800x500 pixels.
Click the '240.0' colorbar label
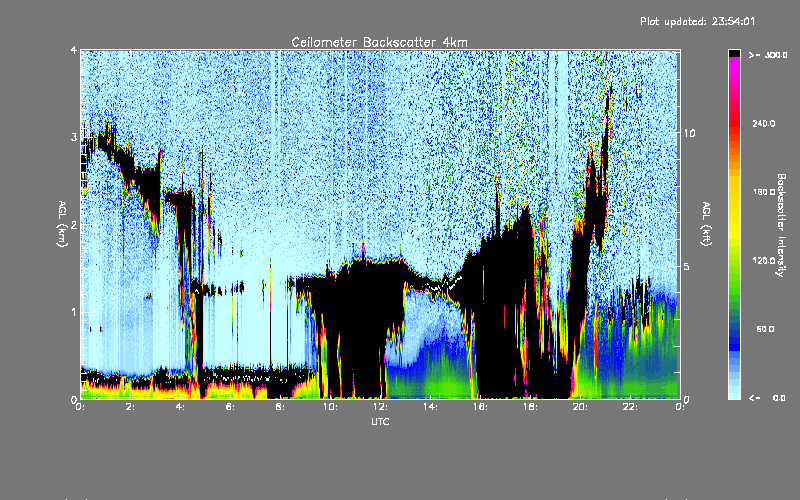coord(764,123)
